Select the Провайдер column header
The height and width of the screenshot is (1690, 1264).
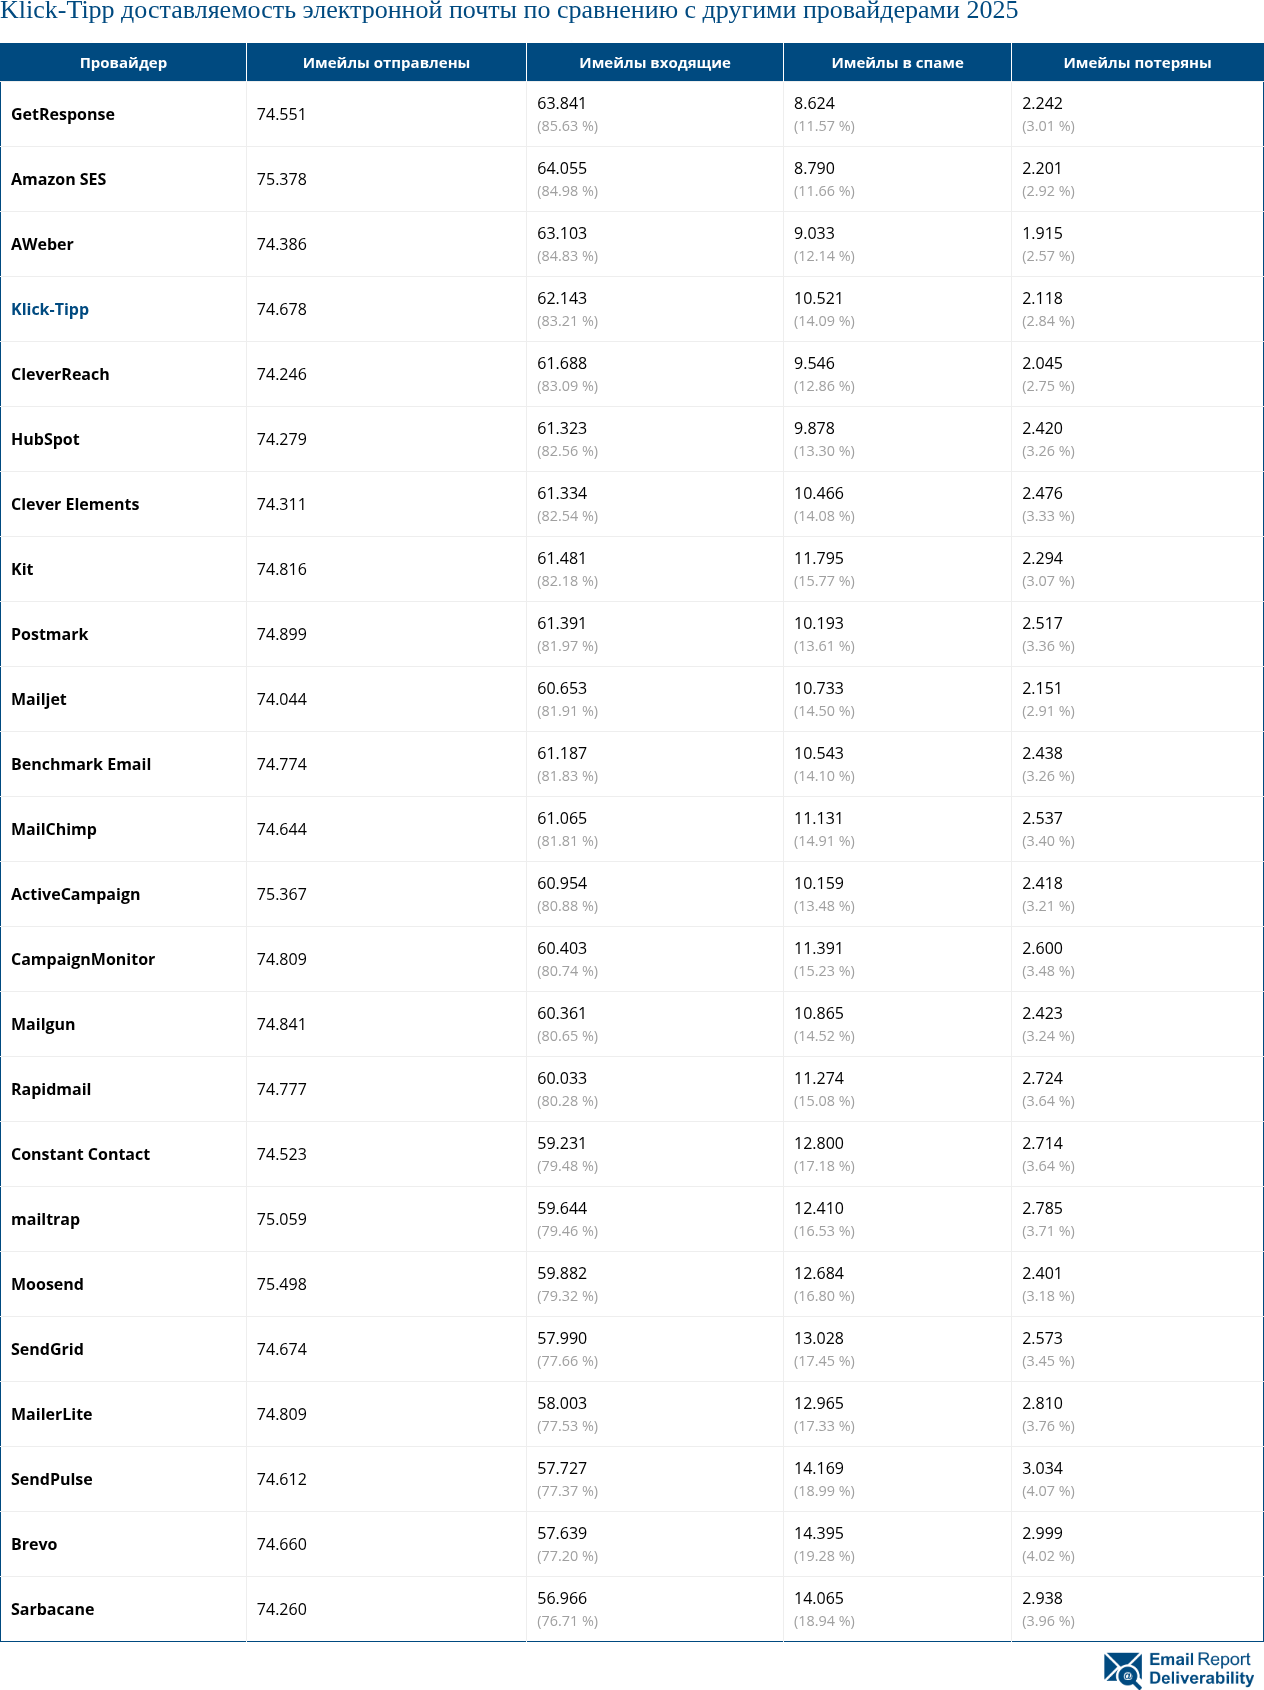pos(123,62)
